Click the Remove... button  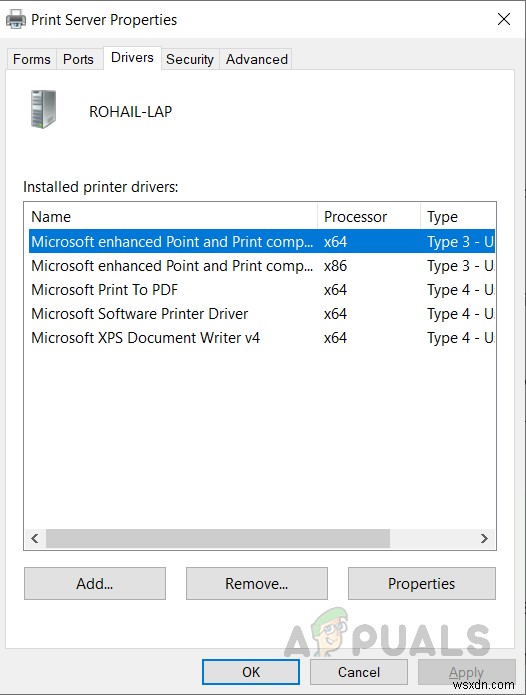coord(257,583)
